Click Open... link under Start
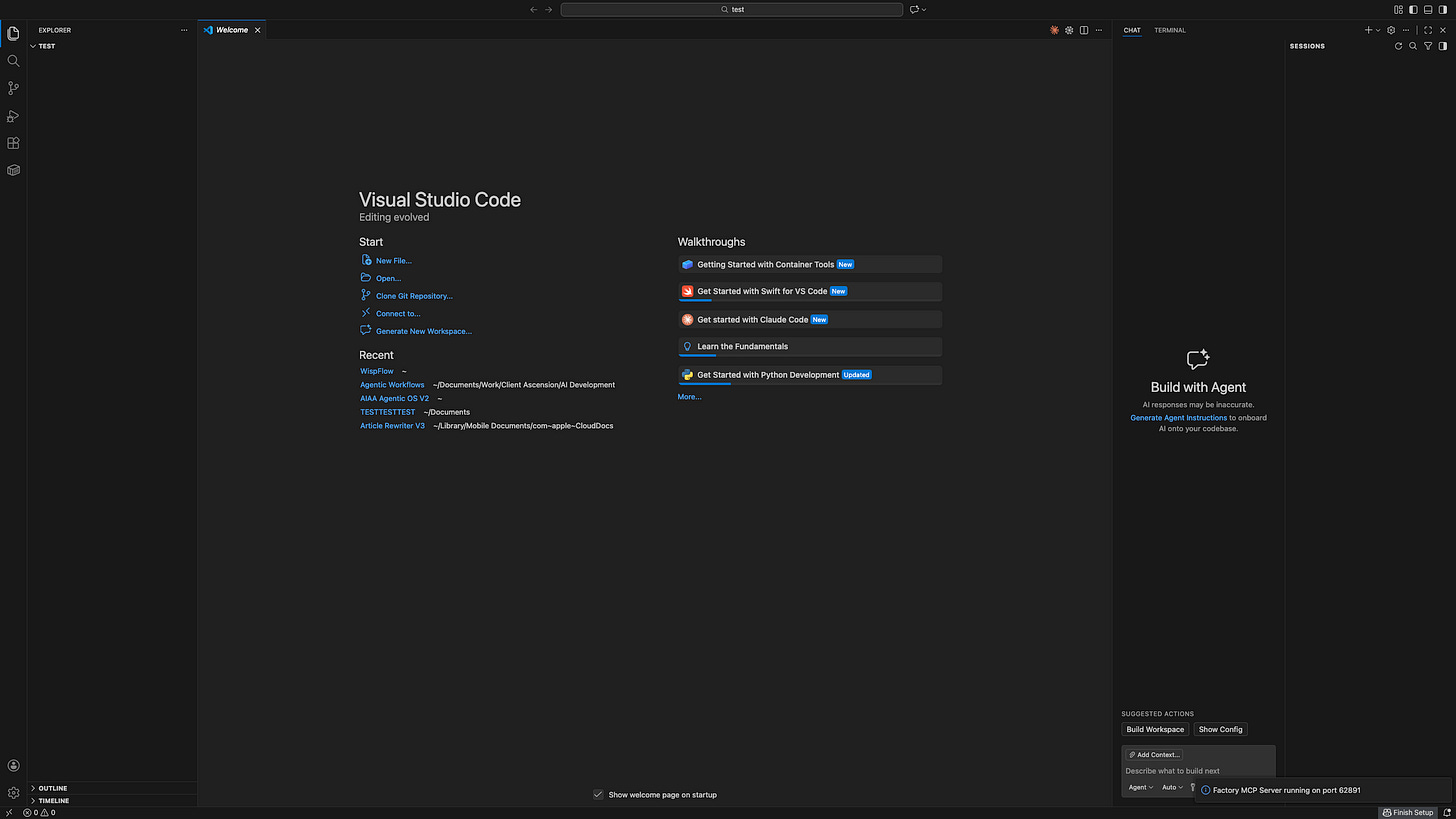Image resolution: width=1456 pixels, height=819 pixels. (388, 278)
